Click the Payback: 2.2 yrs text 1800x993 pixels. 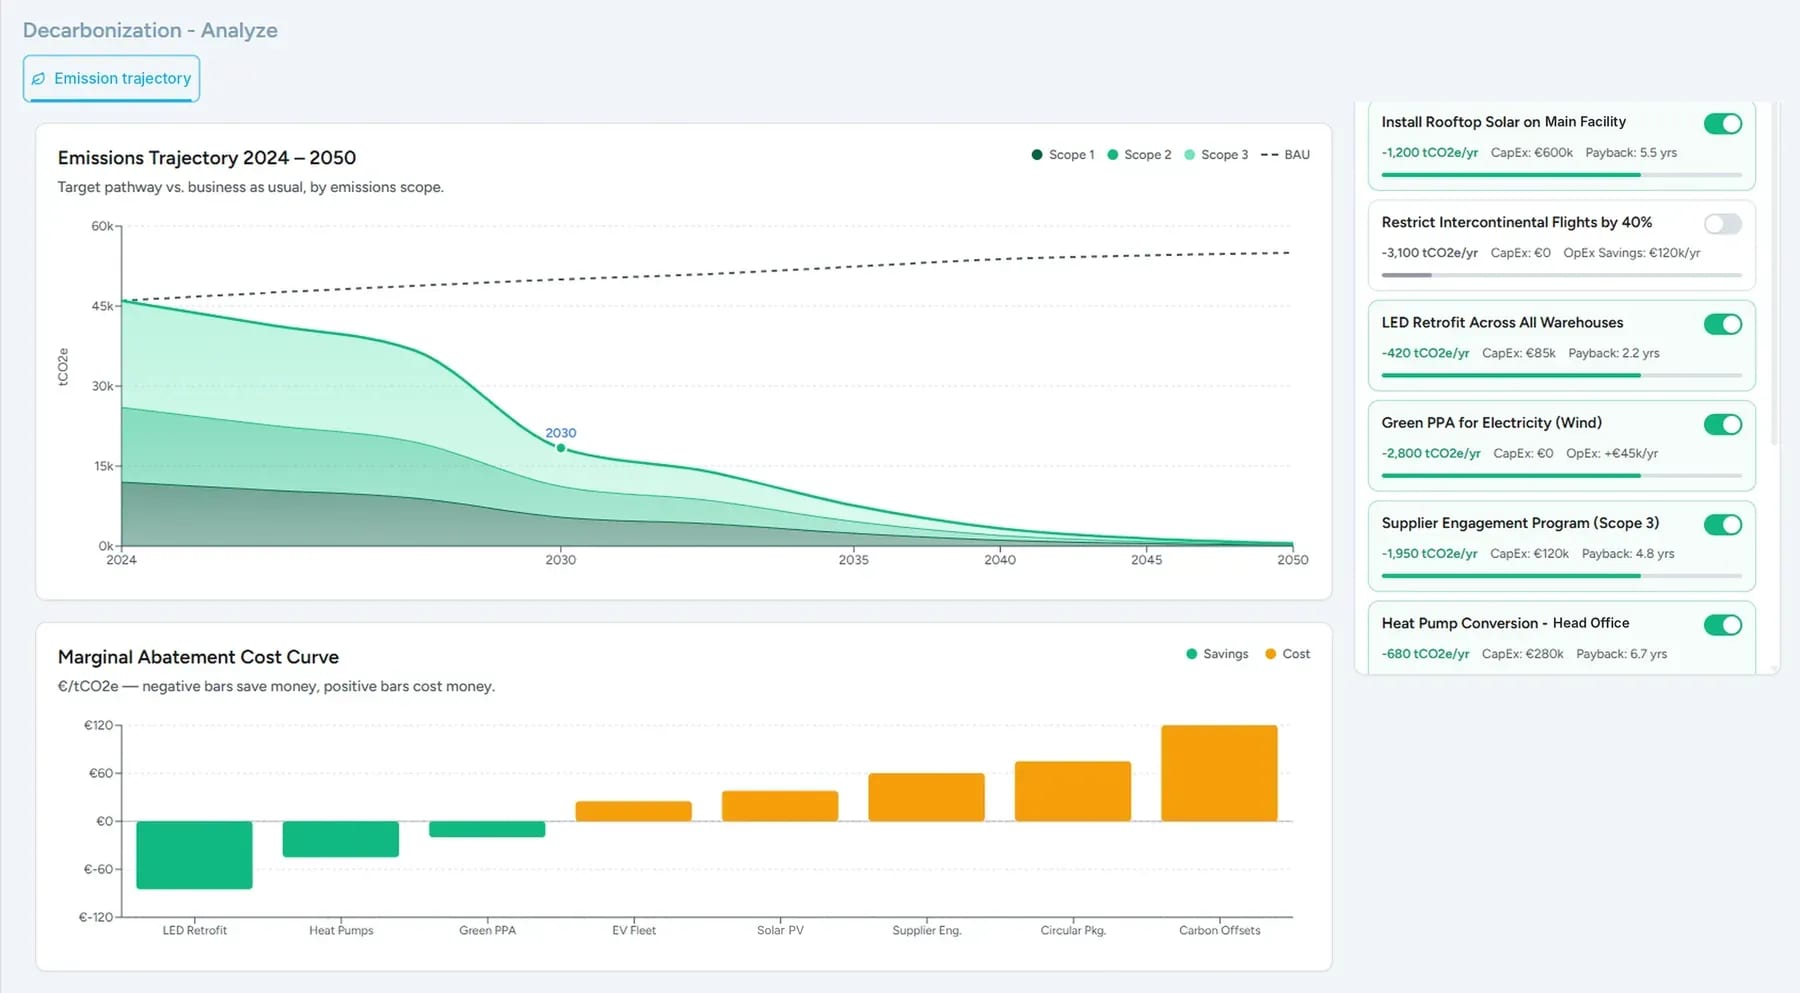click(1613, 353)
